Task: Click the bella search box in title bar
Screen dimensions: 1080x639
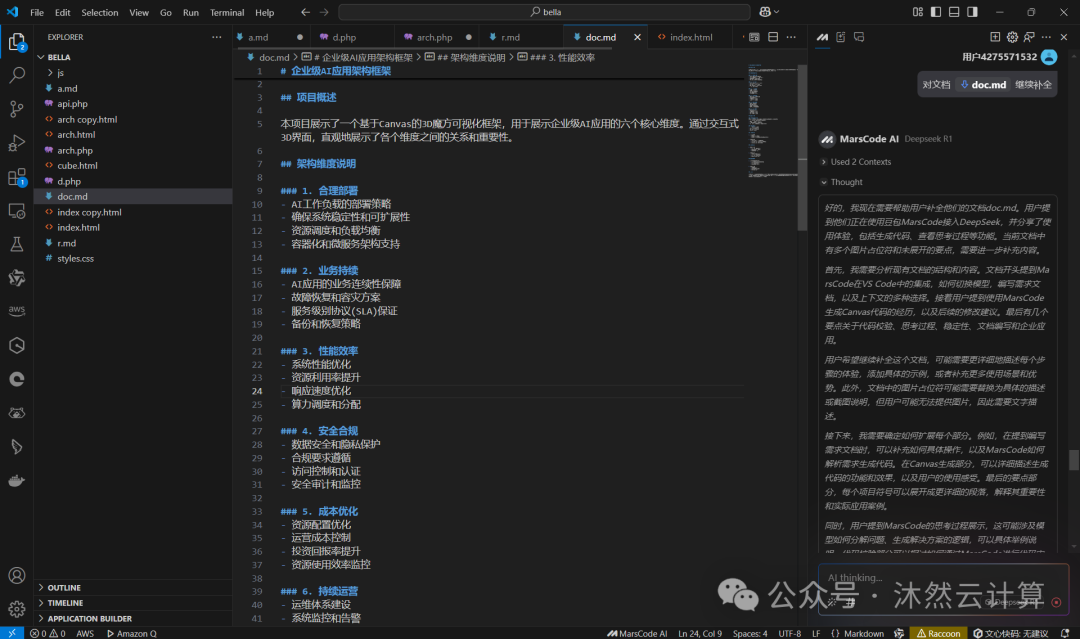Action: click(544, 12)
